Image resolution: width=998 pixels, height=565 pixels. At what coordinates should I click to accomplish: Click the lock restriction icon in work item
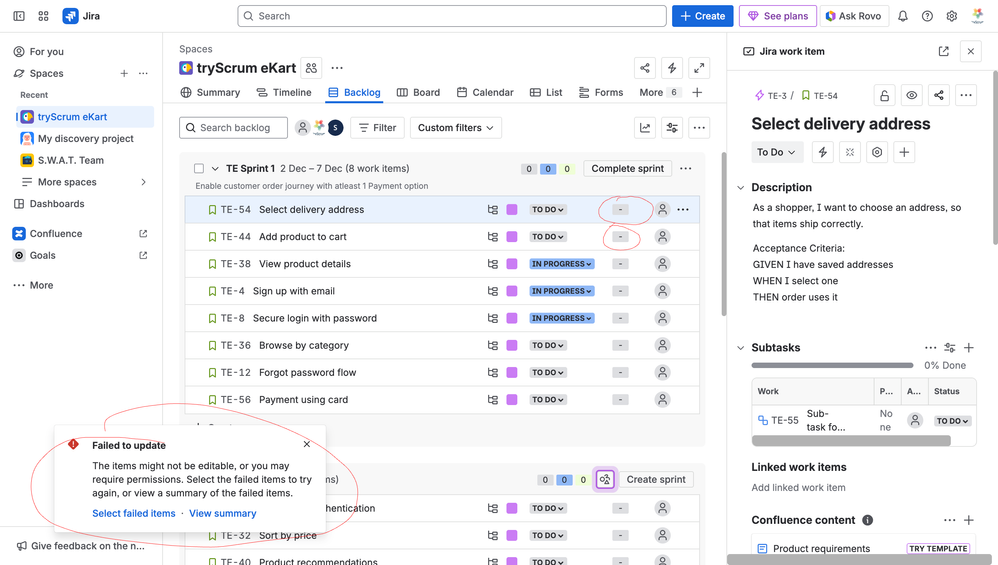(884, 96)
